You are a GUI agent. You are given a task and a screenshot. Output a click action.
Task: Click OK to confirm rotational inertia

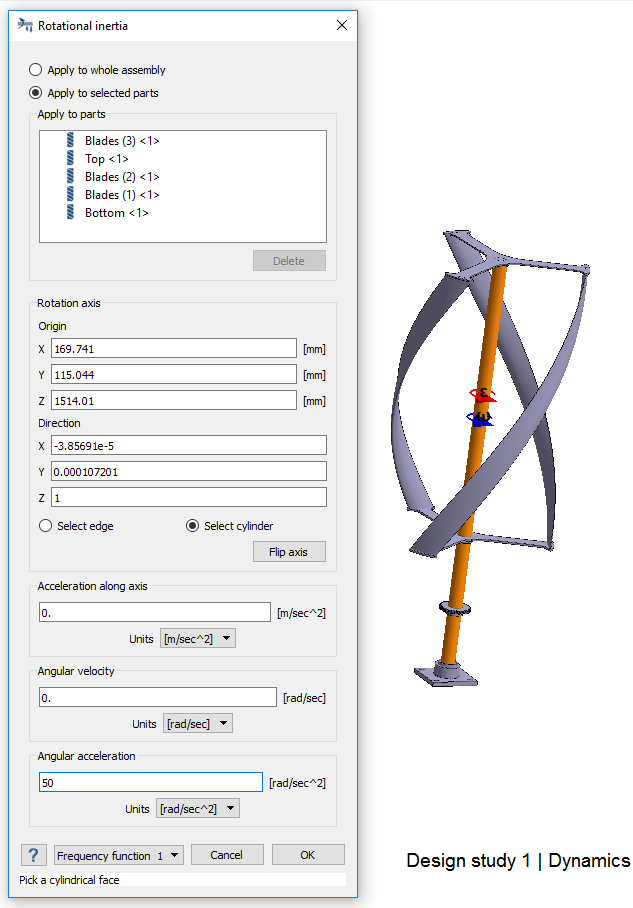tap(307, 855)
